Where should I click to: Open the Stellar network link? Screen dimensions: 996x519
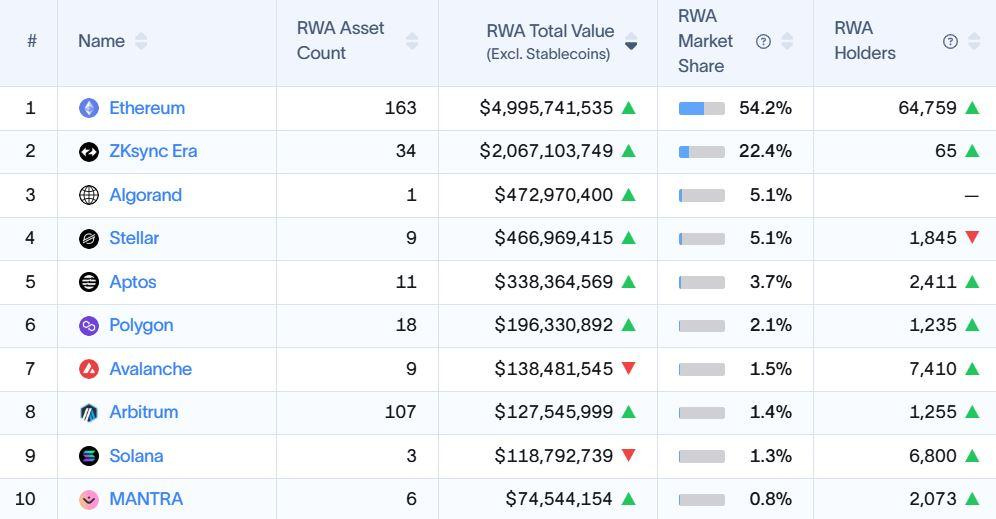134,238
